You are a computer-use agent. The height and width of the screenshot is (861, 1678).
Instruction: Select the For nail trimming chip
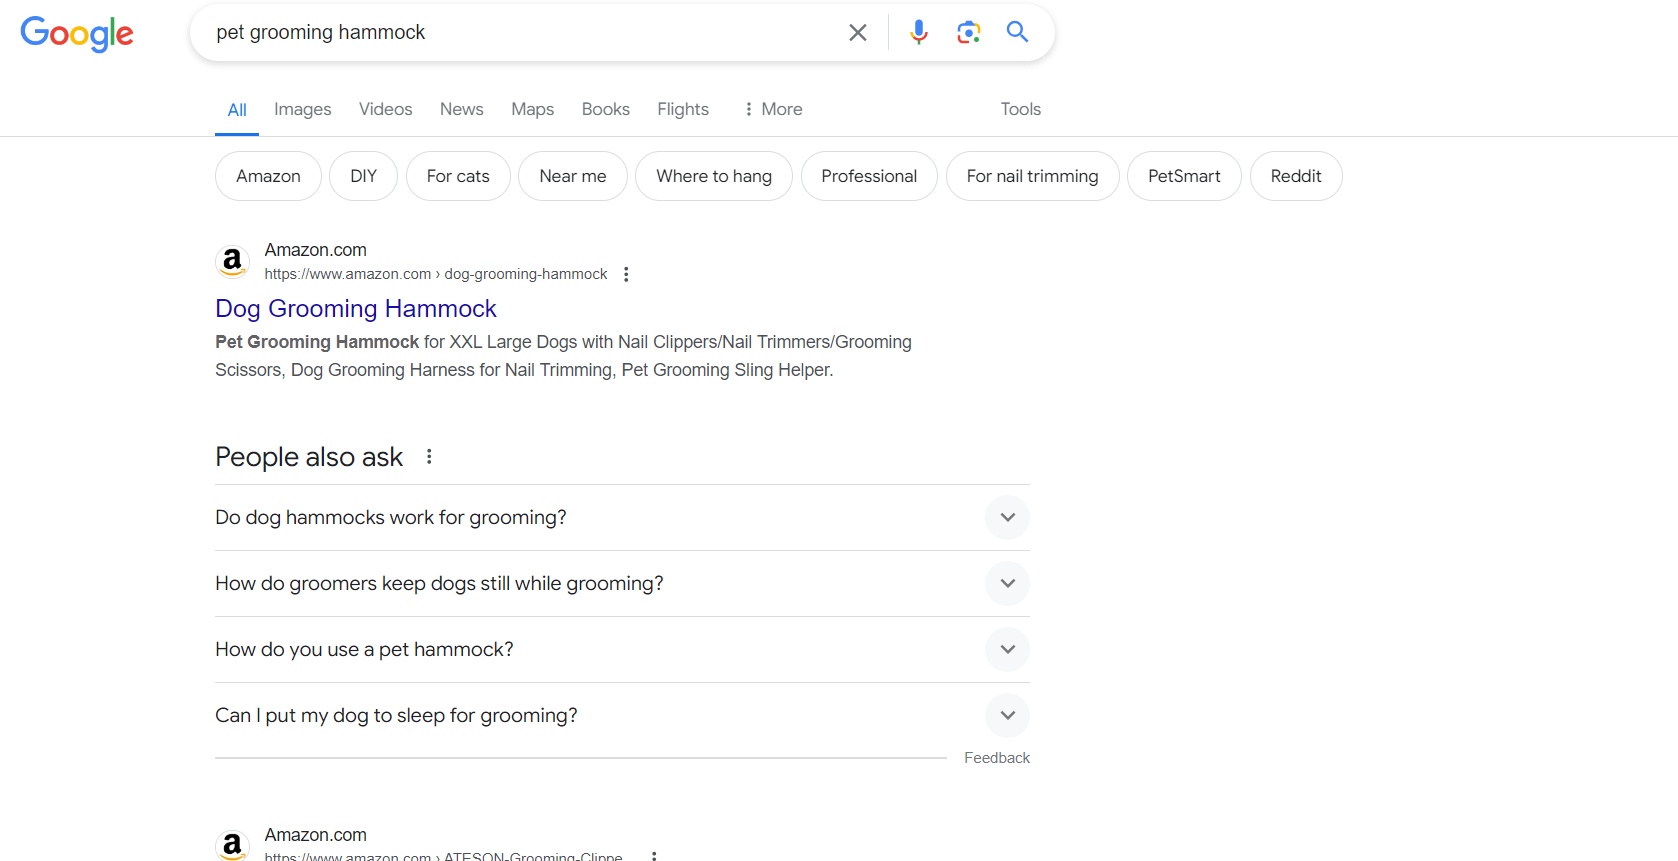click(1032, 176)
